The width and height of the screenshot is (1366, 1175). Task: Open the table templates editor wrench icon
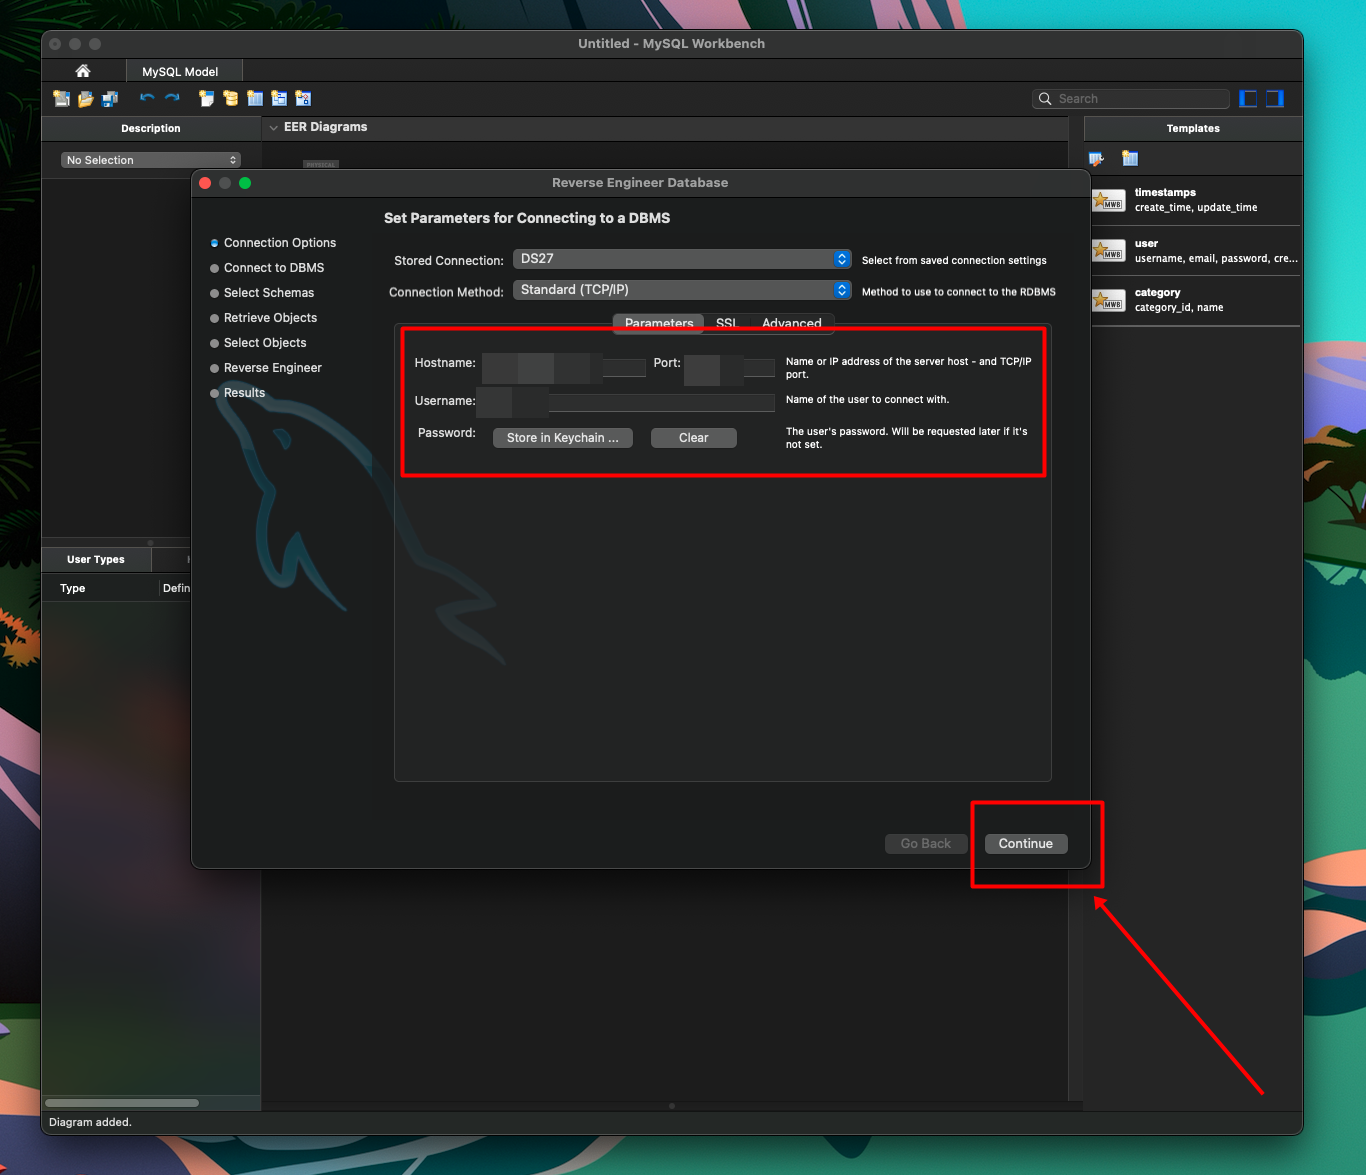(x=1097, y=158)
